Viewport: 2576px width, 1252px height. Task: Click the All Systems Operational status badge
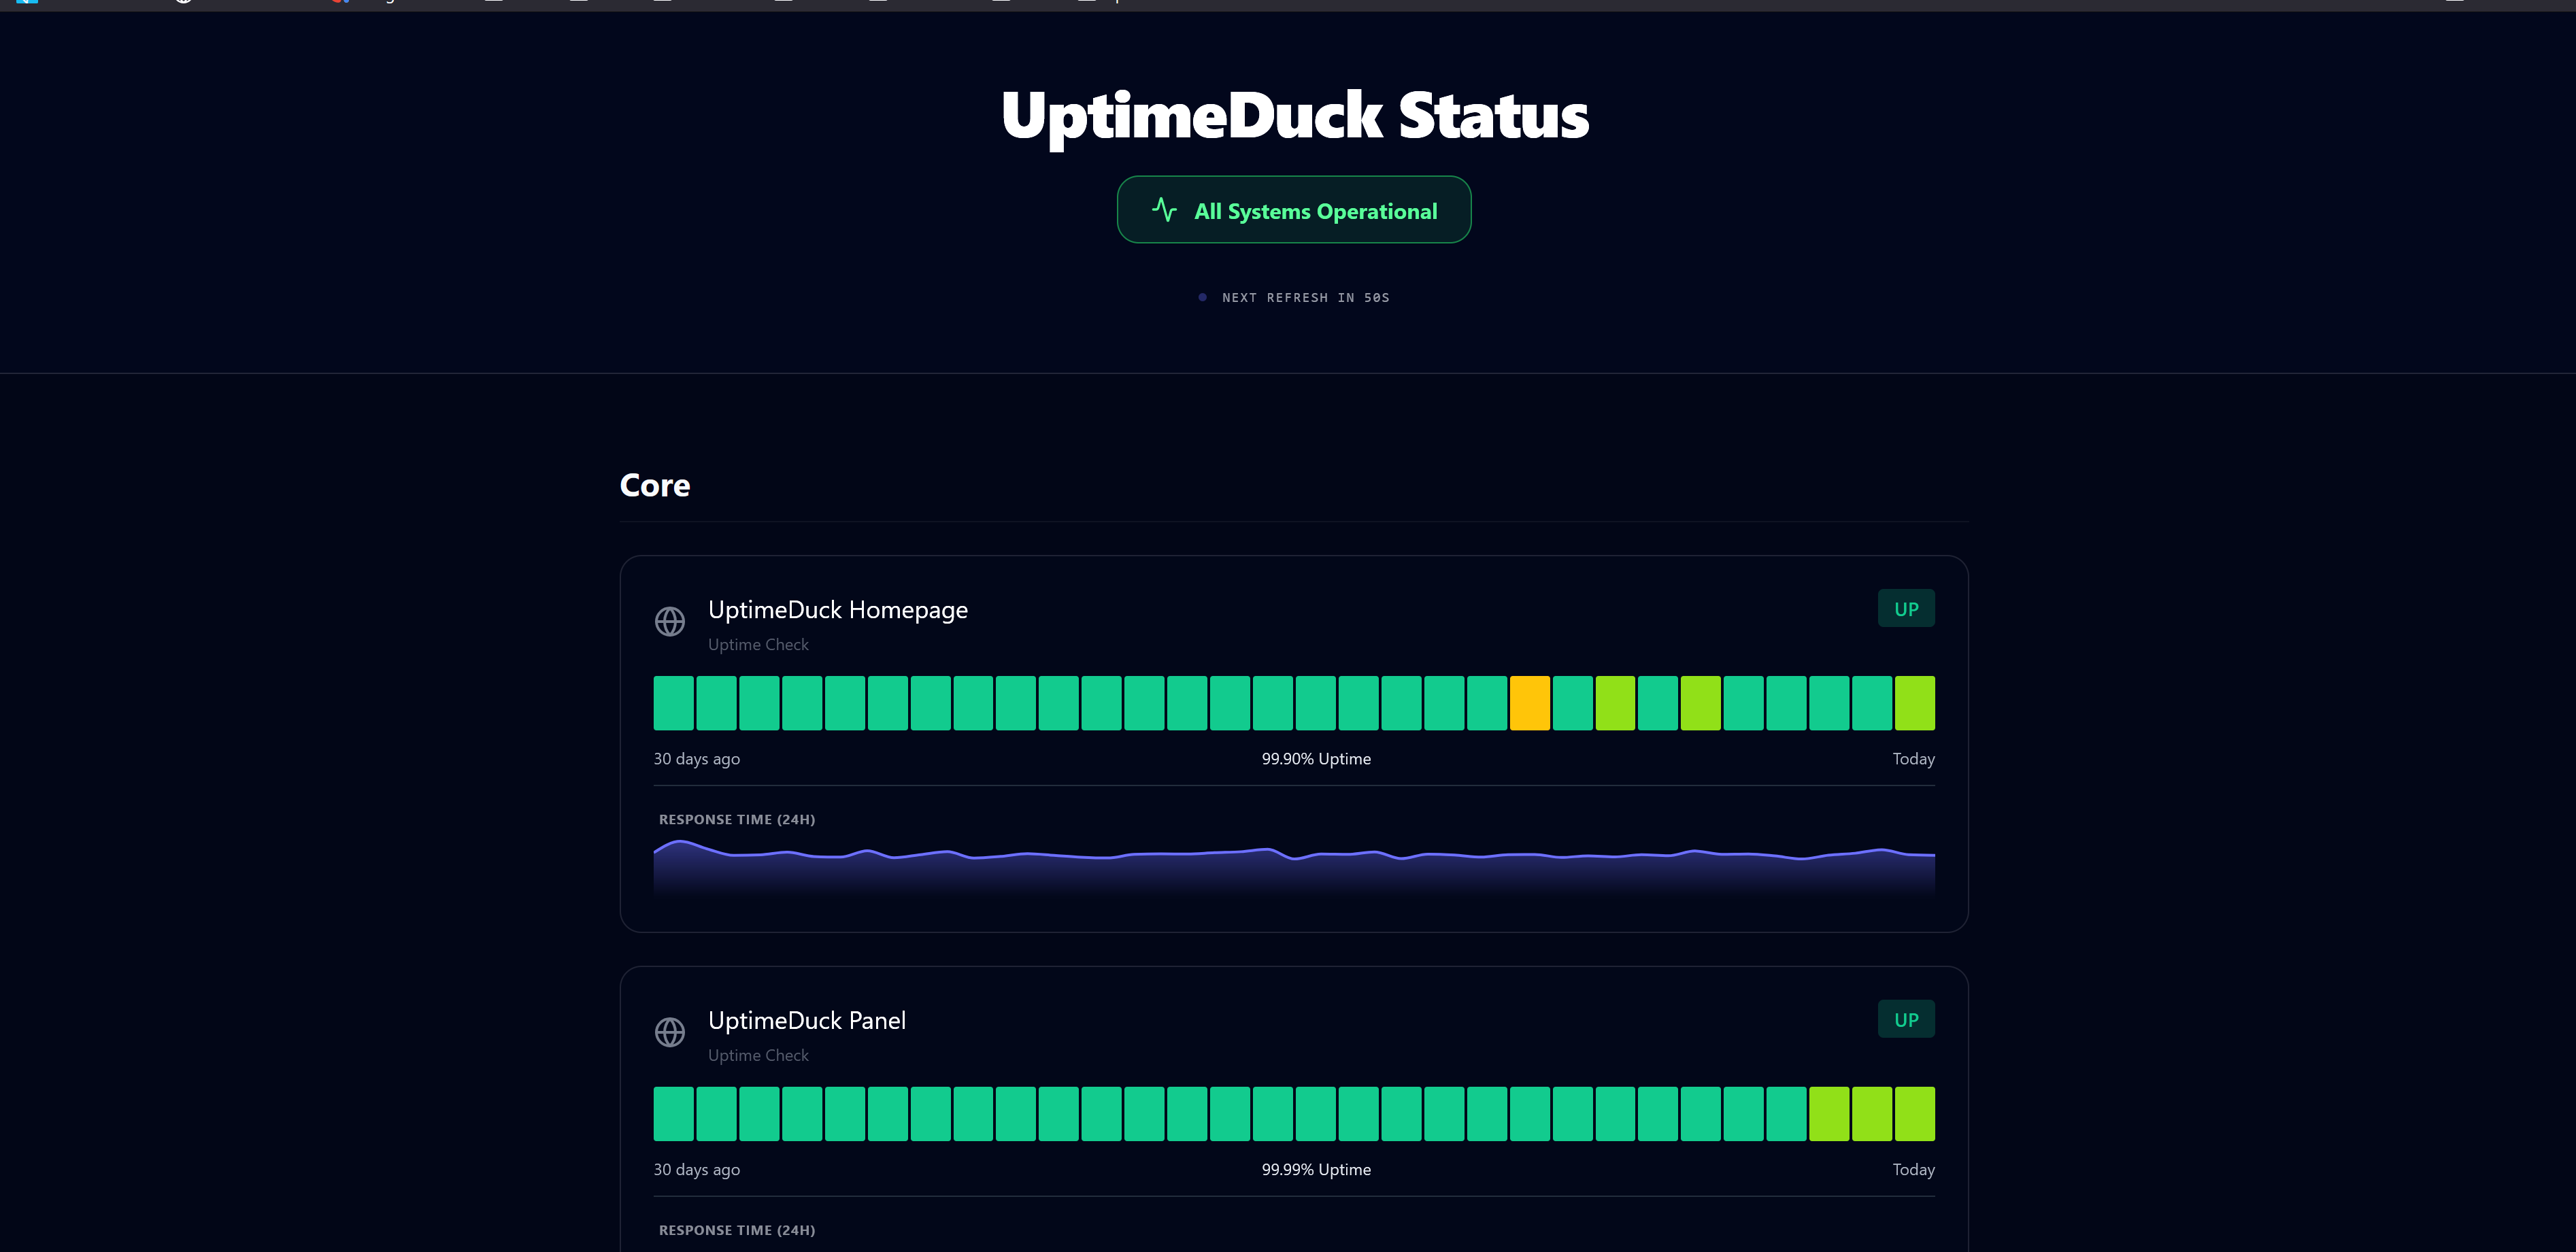pyautogui.click(x=1293, y=209)
